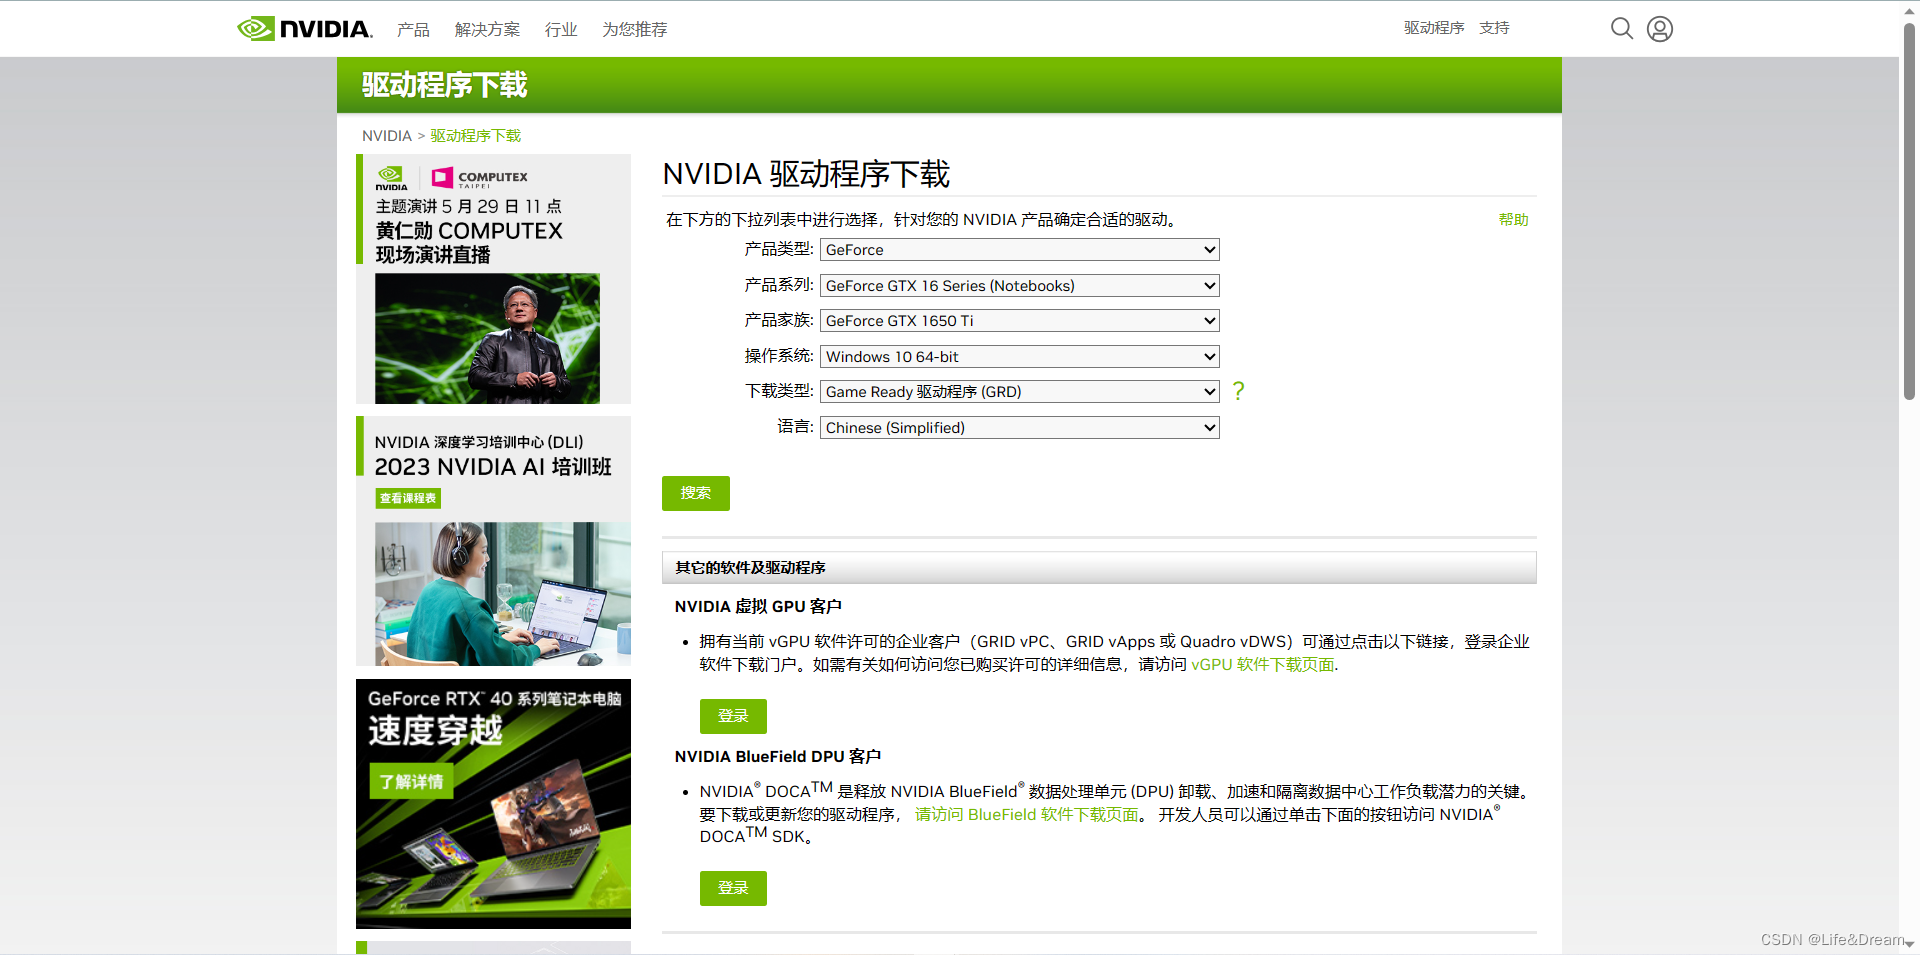Click the small NVIDIA eye logo above 主题演讲
This screenshot has width=1920, height=955.
390,178
